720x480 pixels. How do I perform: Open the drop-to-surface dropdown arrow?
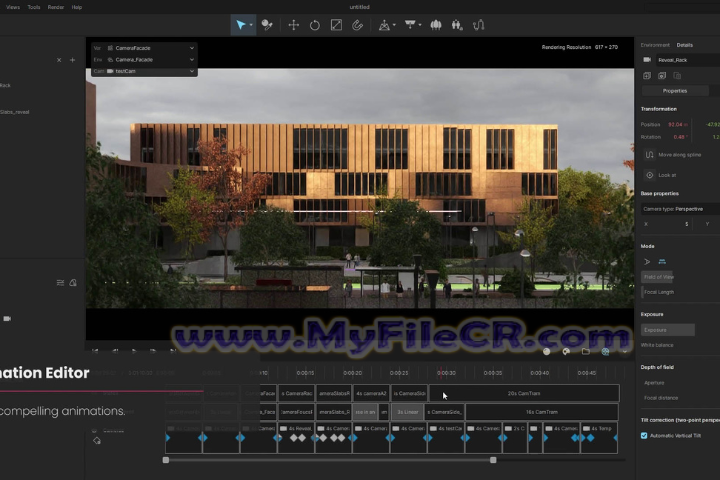(x=420, y=25)
